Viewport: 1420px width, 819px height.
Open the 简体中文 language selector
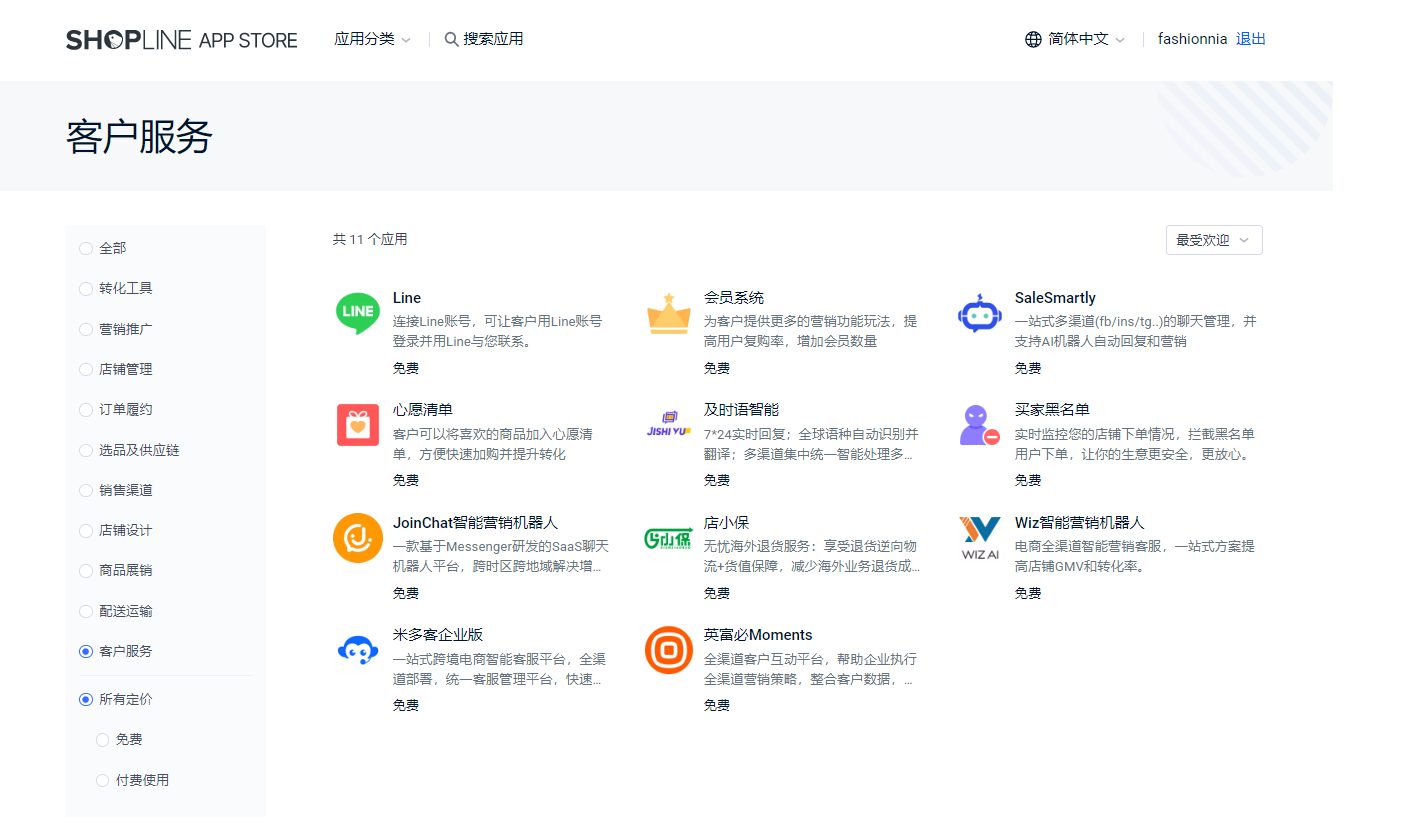click(1075, 39)
